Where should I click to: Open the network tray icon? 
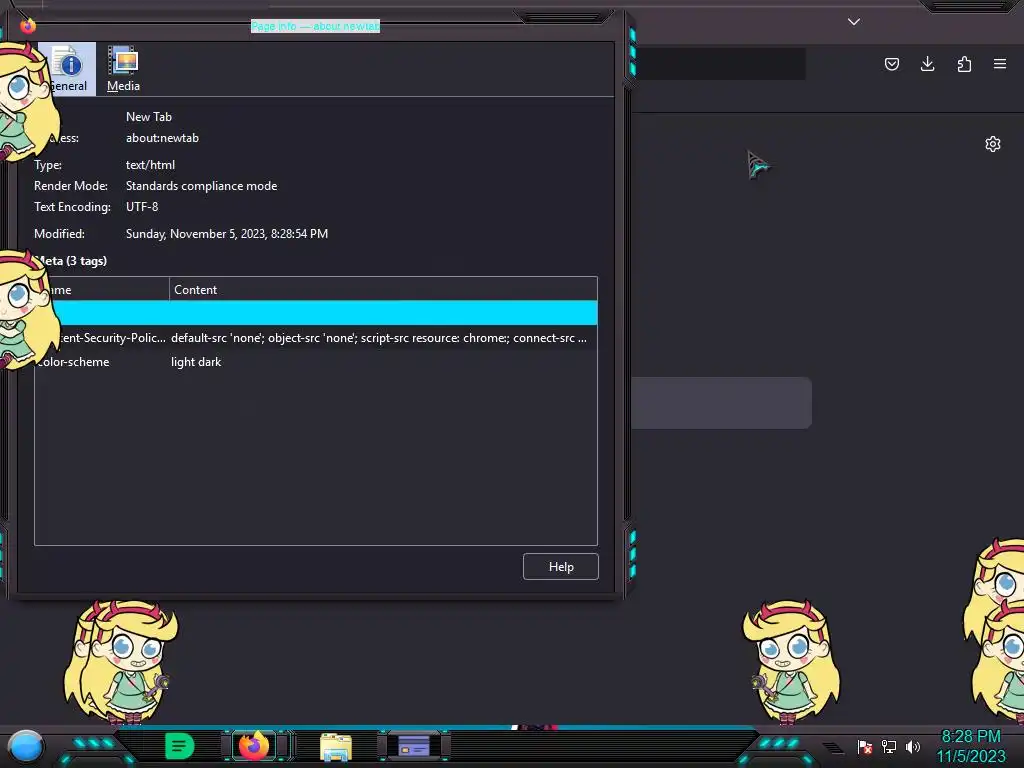(889, 746)
